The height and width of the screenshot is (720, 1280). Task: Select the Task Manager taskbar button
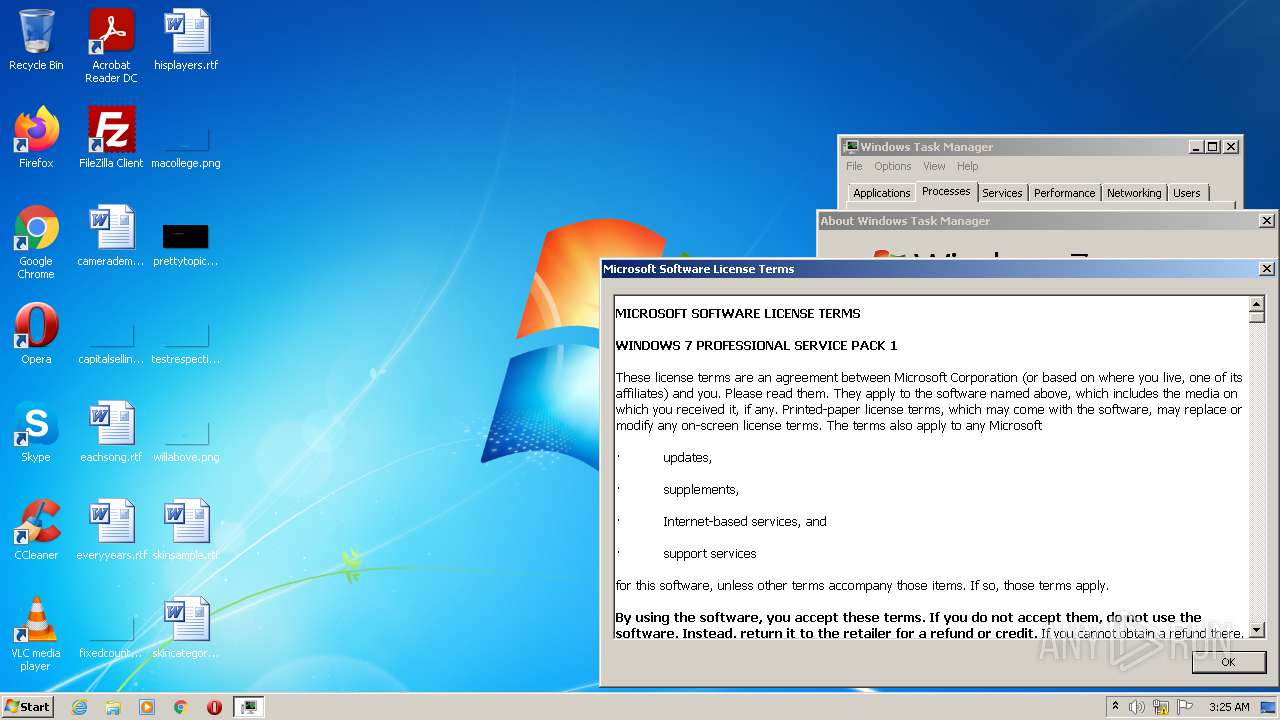(x=249, y=707)
